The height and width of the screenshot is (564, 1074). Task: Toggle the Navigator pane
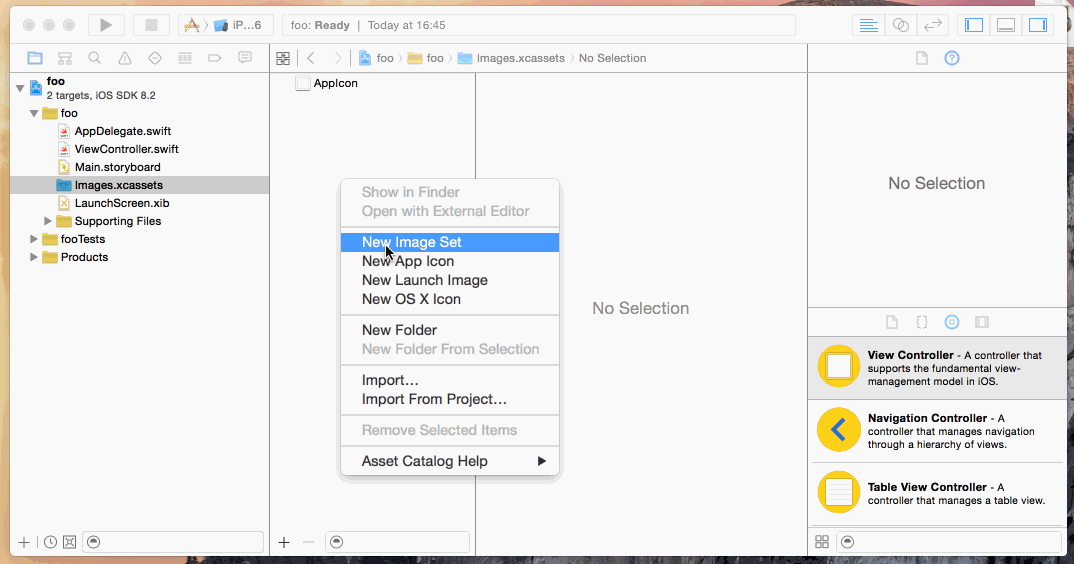[973, 25]
